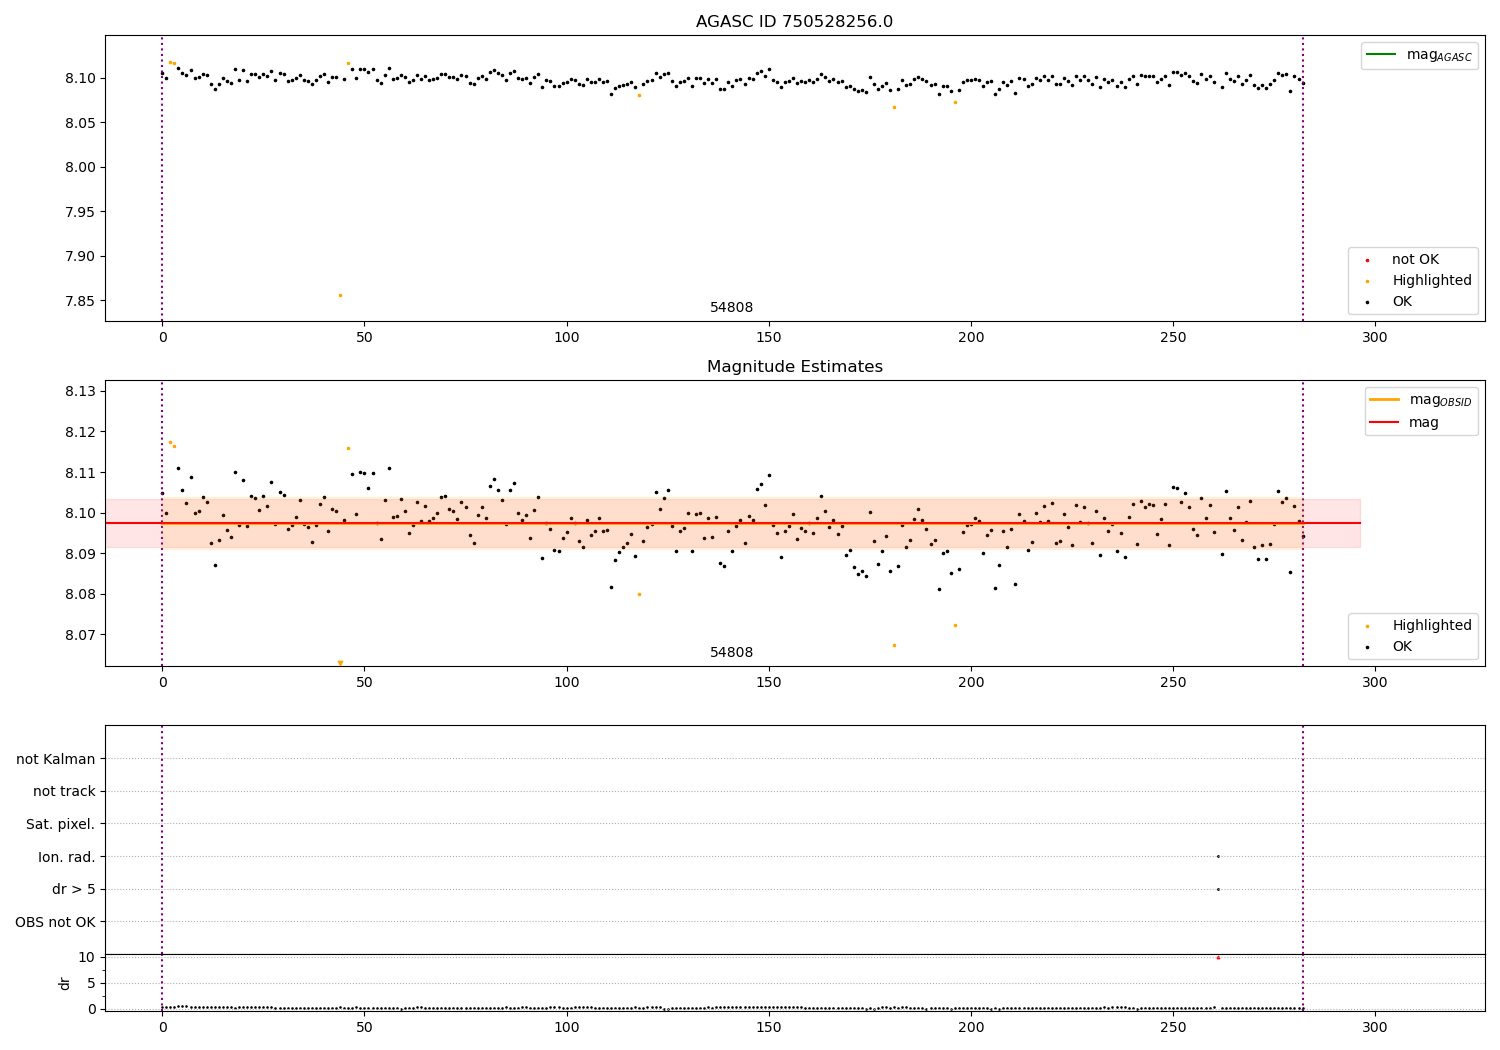
Task: Click the x-axis tick '150' under the top plot
Action: (x=769, y=338)
